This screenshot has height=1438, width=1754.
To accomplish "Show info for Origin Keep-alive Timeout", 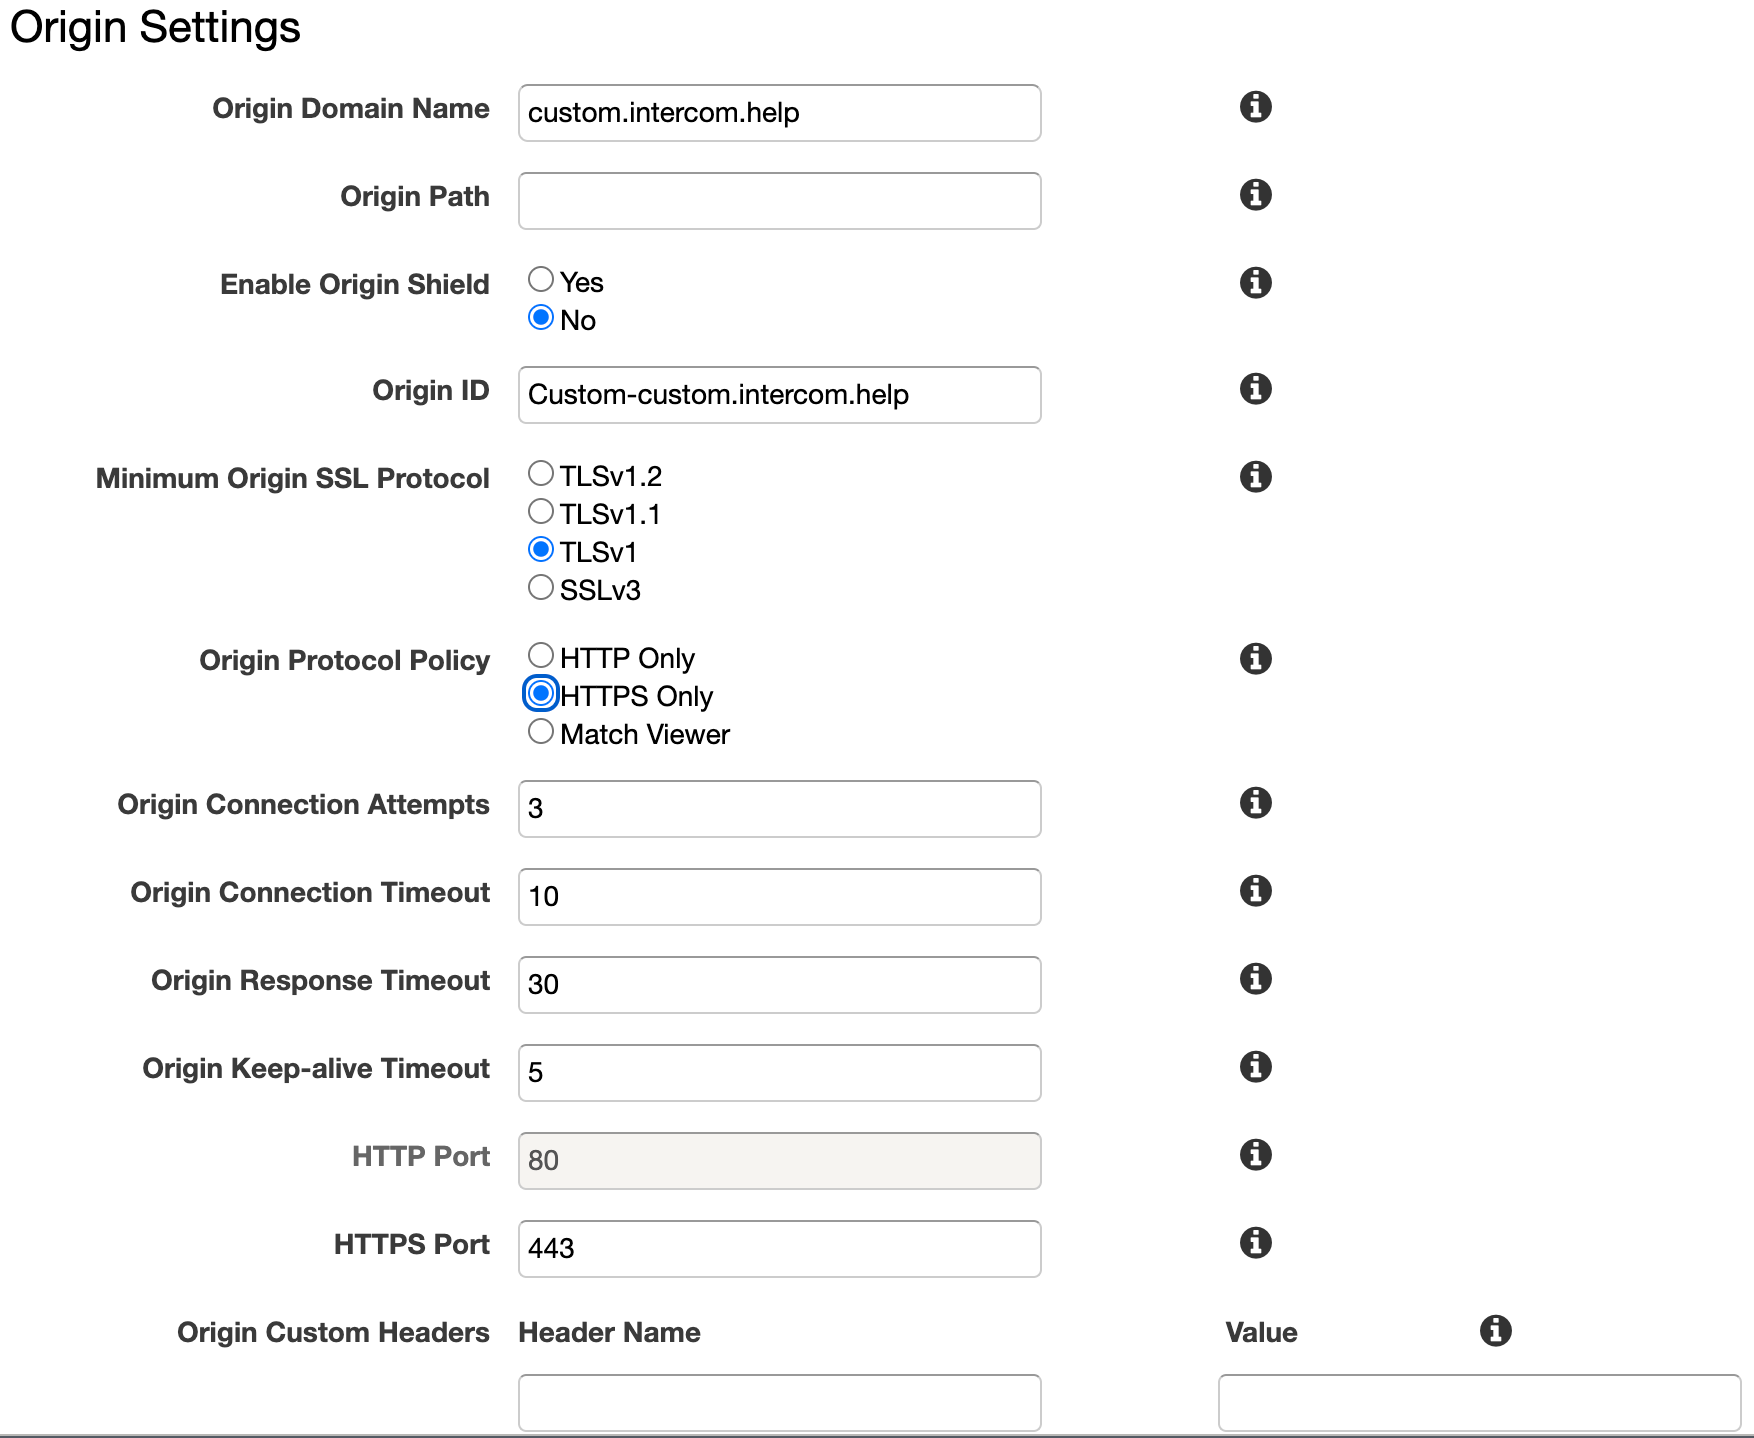I will 1255,1066.
